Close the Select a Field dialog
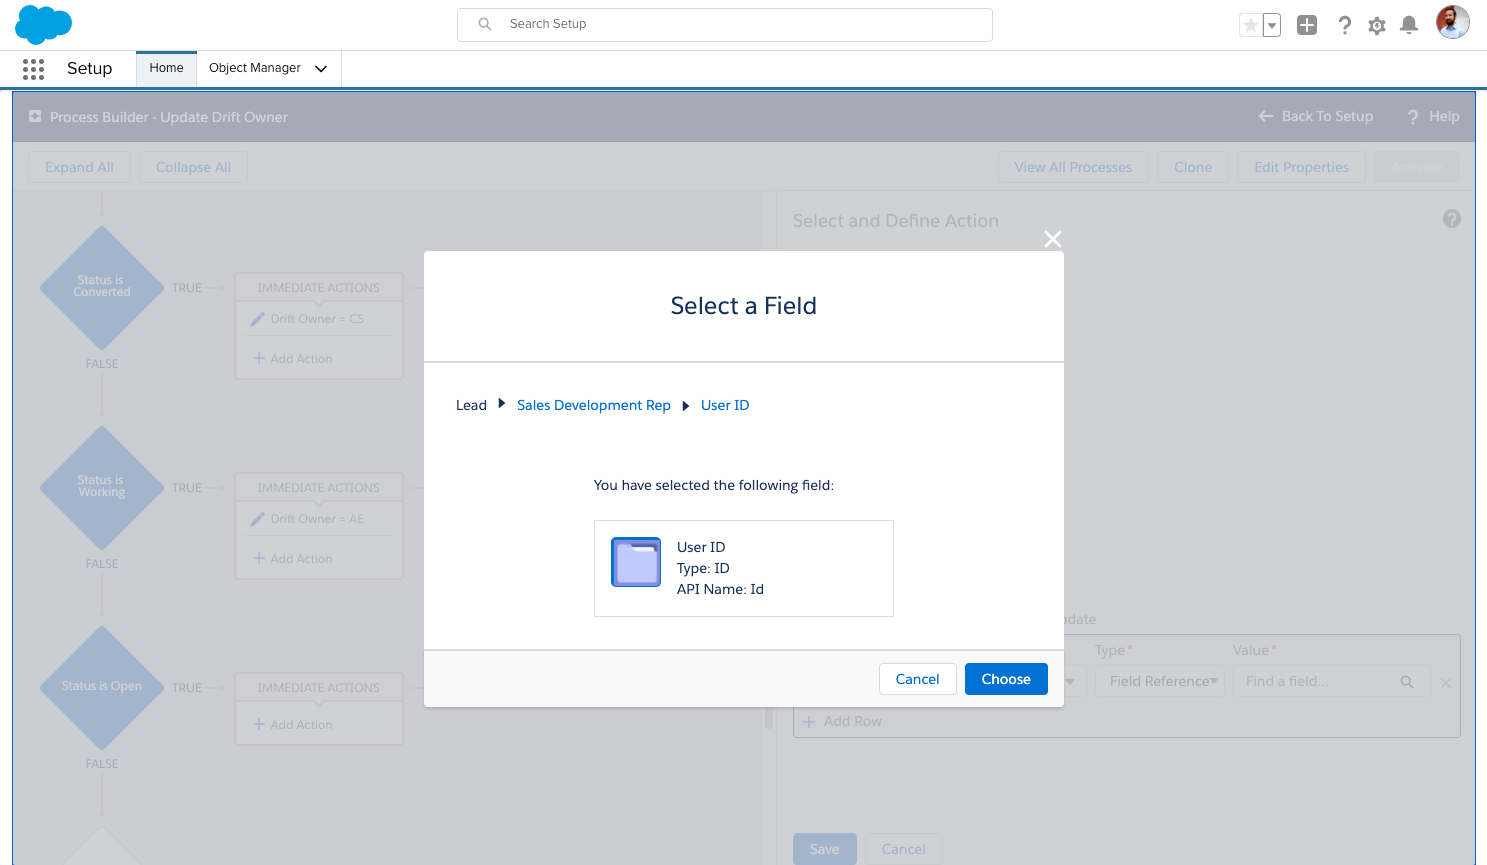 (x=1053, y=239)
